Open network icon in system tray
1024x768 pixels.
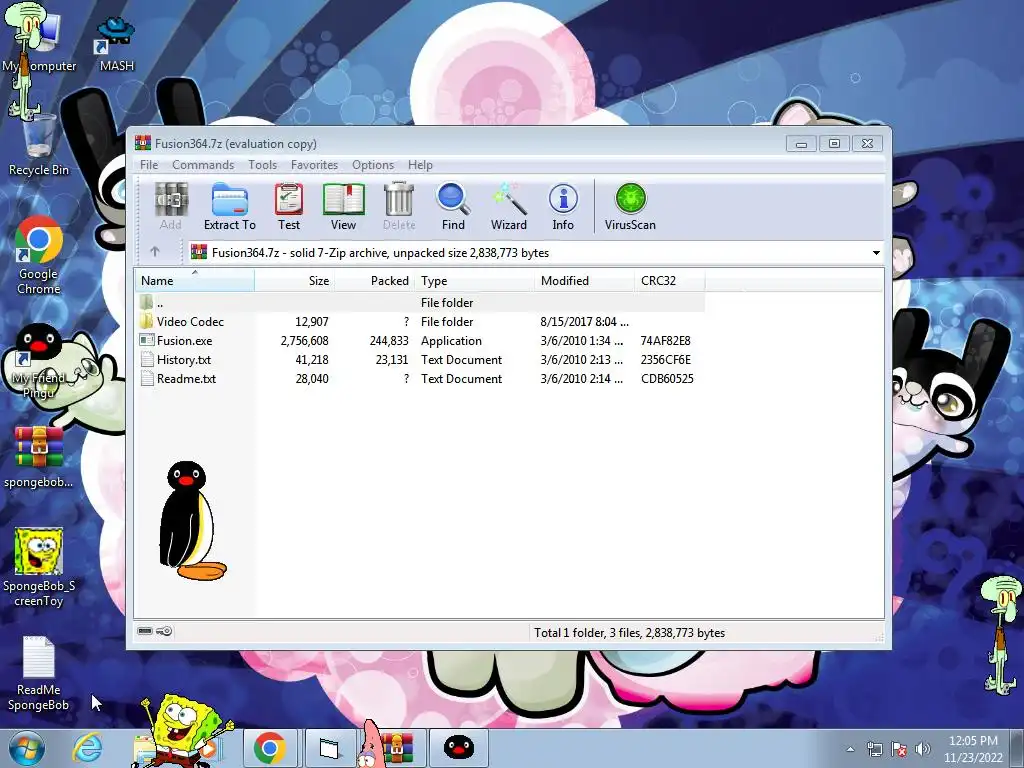pos(874,749)
